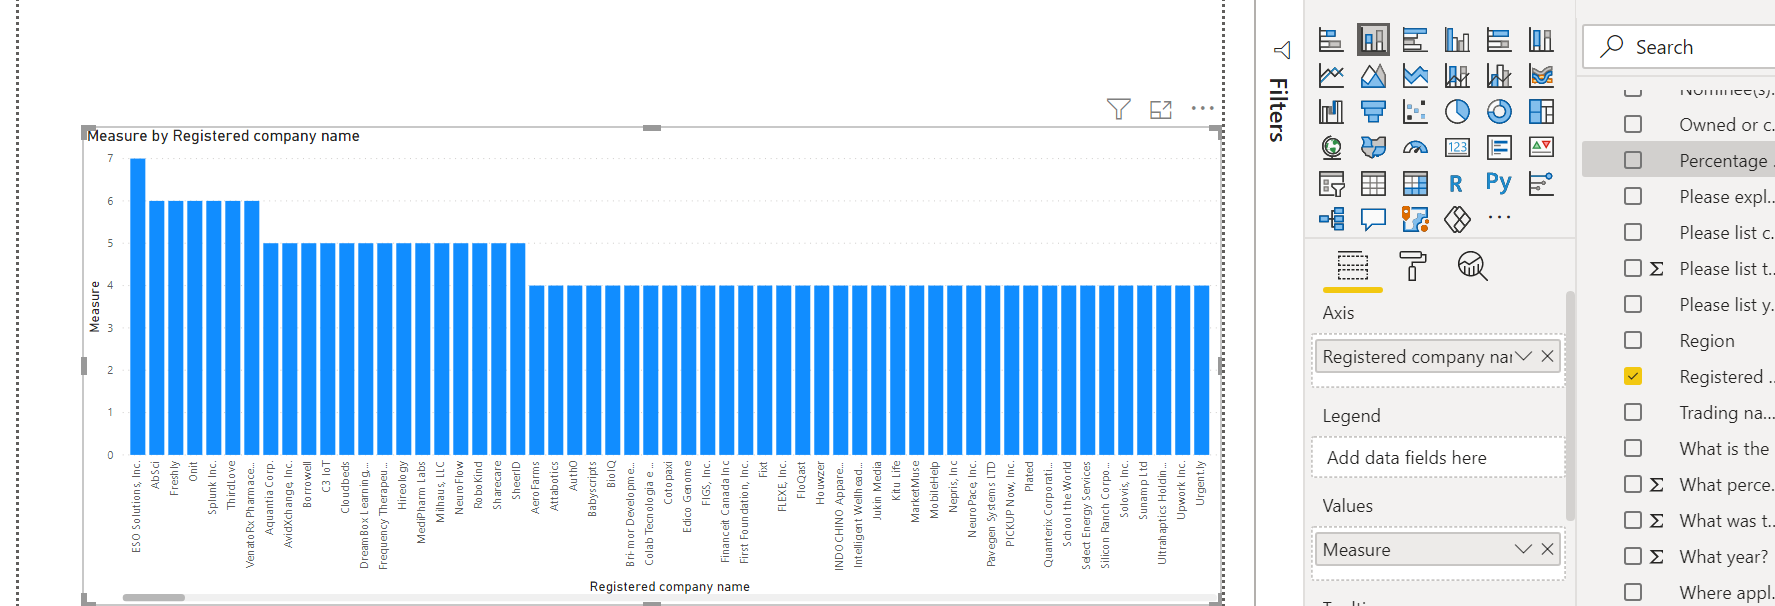Check the 'What year?' field
This screenshot has height=606, width=1775.
click(x=1633, y=556)
